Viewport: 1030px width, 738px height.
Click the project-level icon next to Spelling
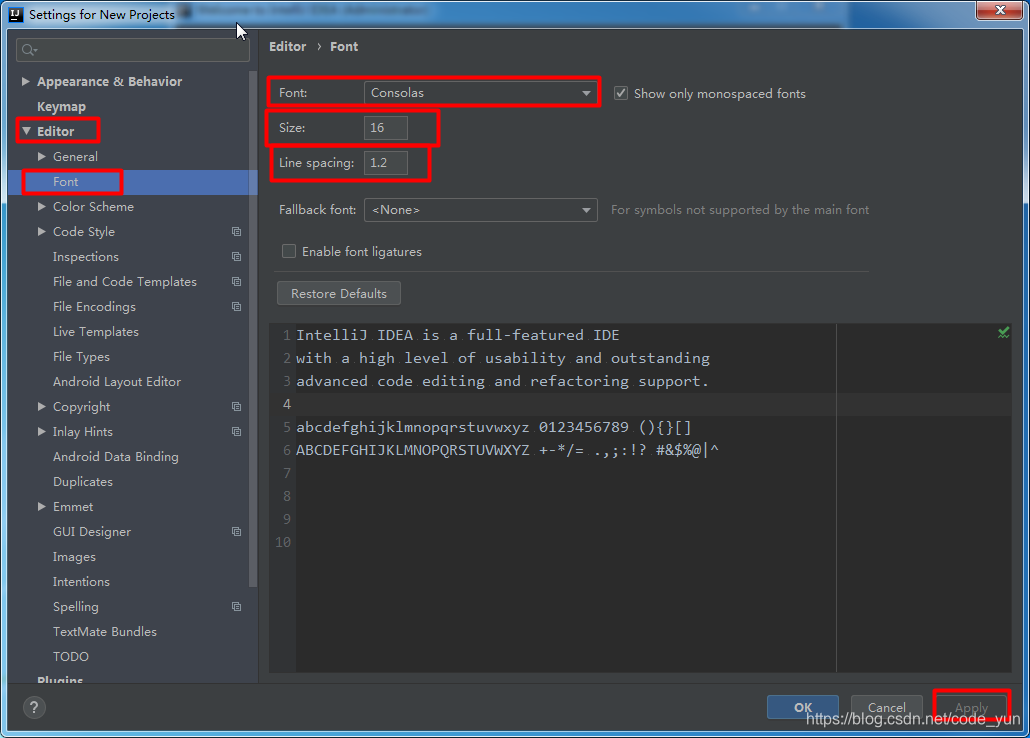pos(236,607)
